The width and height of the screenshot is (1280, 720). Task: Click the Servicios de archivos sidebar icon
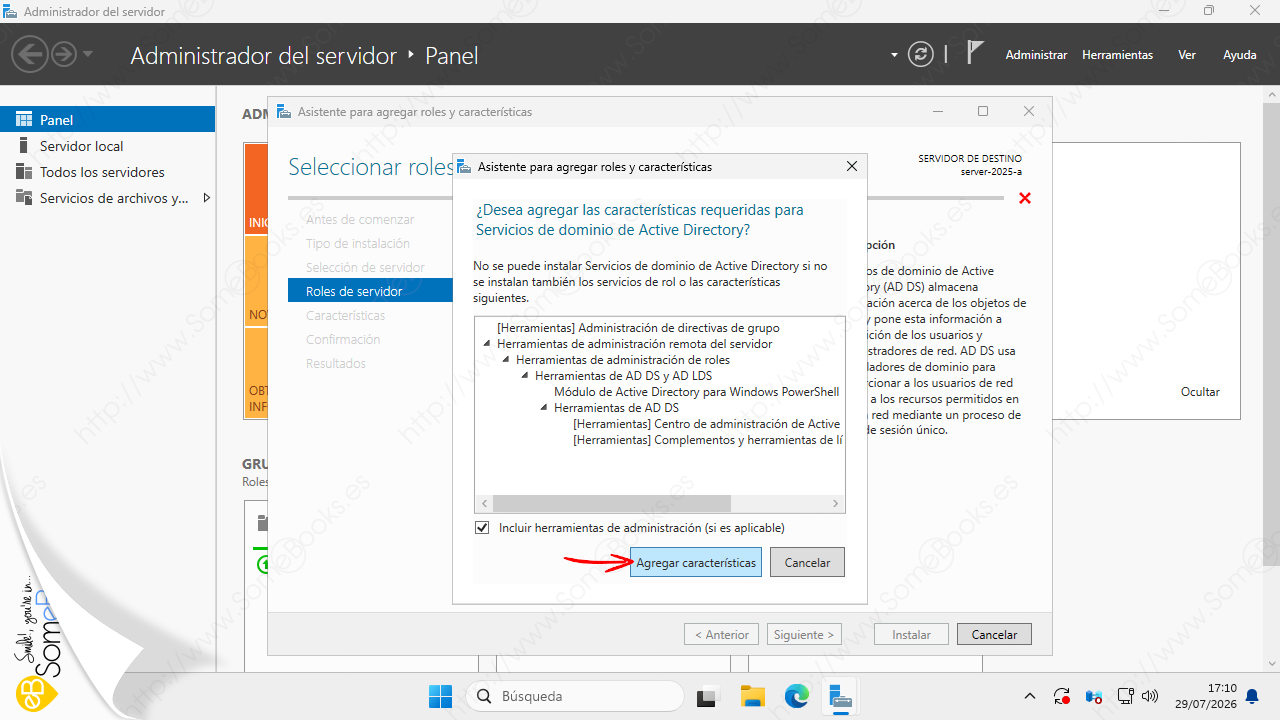(24, 198)
